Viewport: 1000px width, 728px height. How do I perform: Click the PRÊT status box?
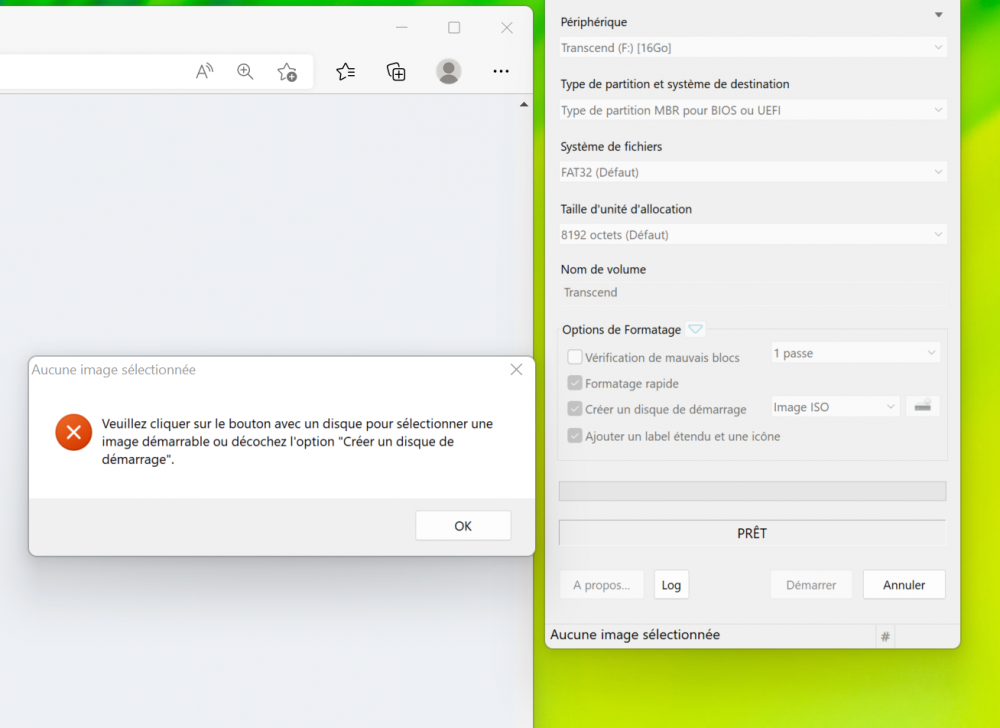click(753, 533)
